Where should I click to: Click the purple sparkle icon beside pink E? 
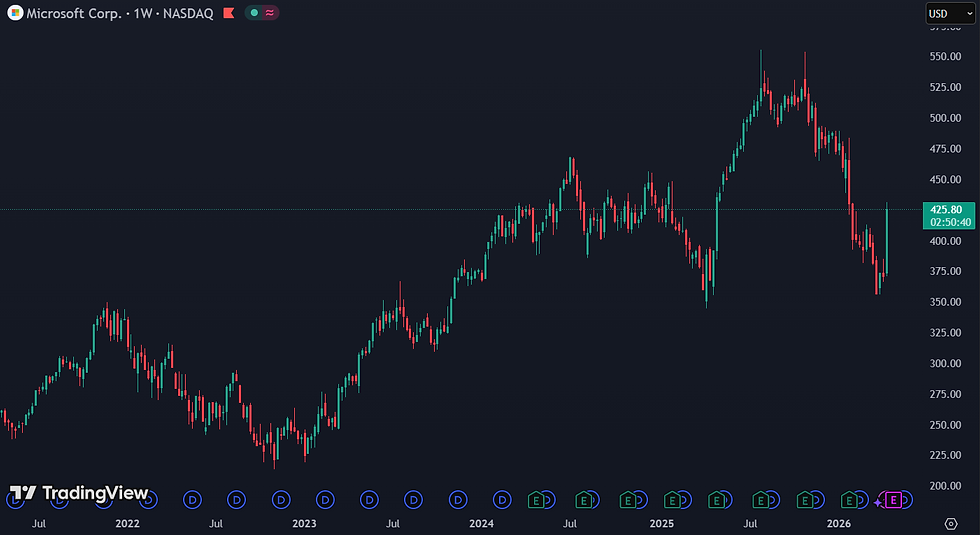(x=878, y=502)
